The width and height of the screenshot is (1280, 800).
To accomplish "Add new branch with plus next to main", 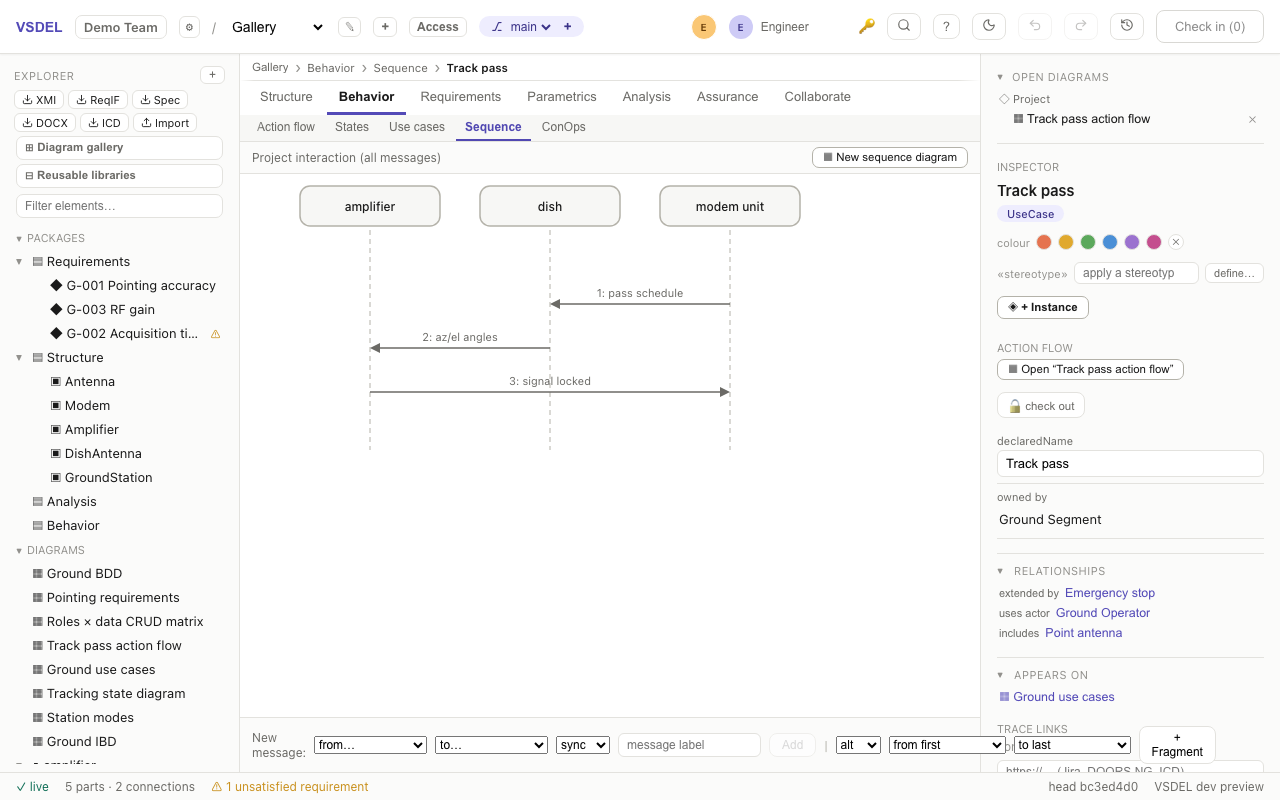I will 568,27.
